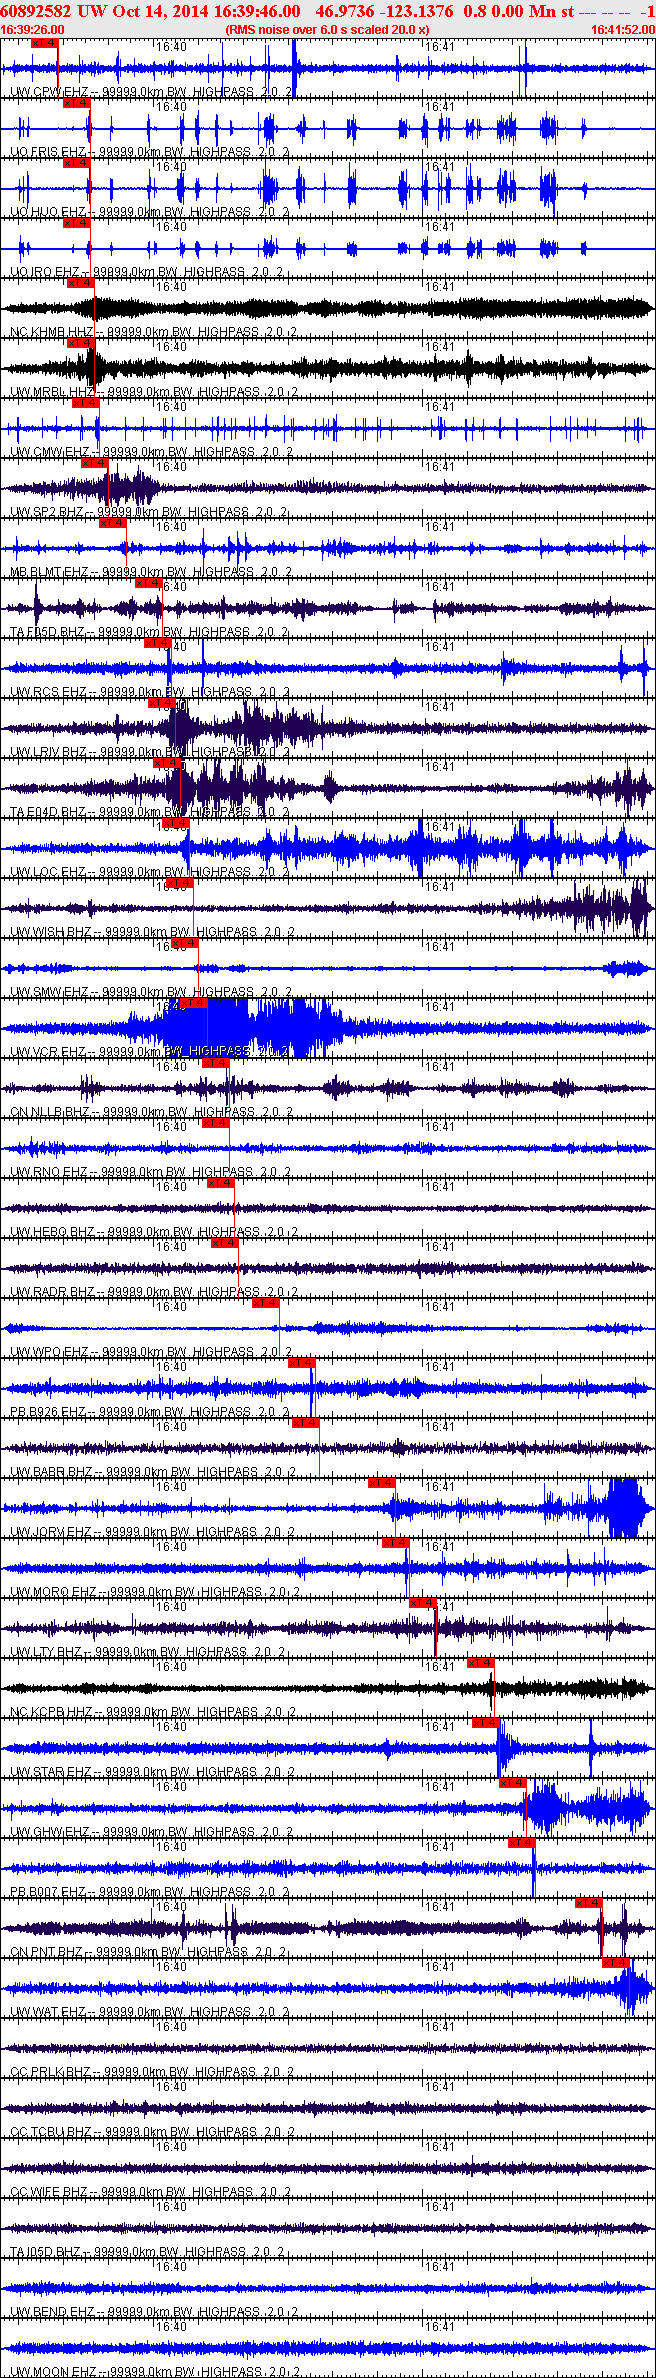656x2378 pixels.
Task: Click the end time 16:41:52.00 label
Action: (x=622, y=30)
